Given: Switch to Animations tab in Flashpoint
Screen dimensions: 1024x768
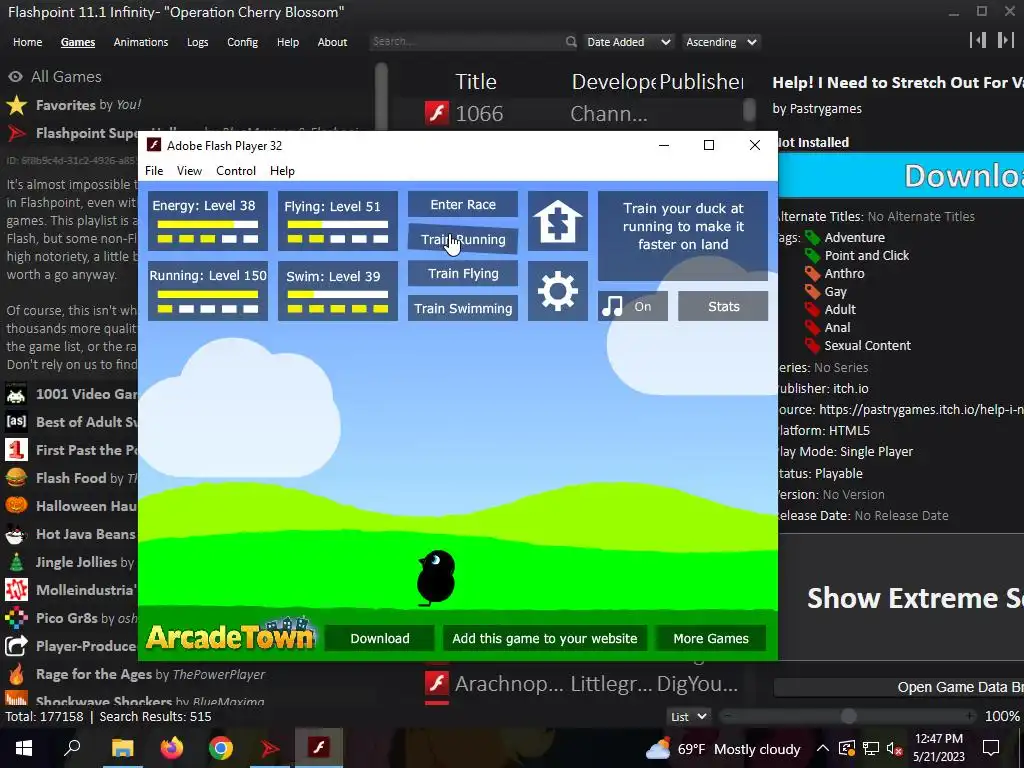Looking at the screenshot, I should (x=140, y=42).
